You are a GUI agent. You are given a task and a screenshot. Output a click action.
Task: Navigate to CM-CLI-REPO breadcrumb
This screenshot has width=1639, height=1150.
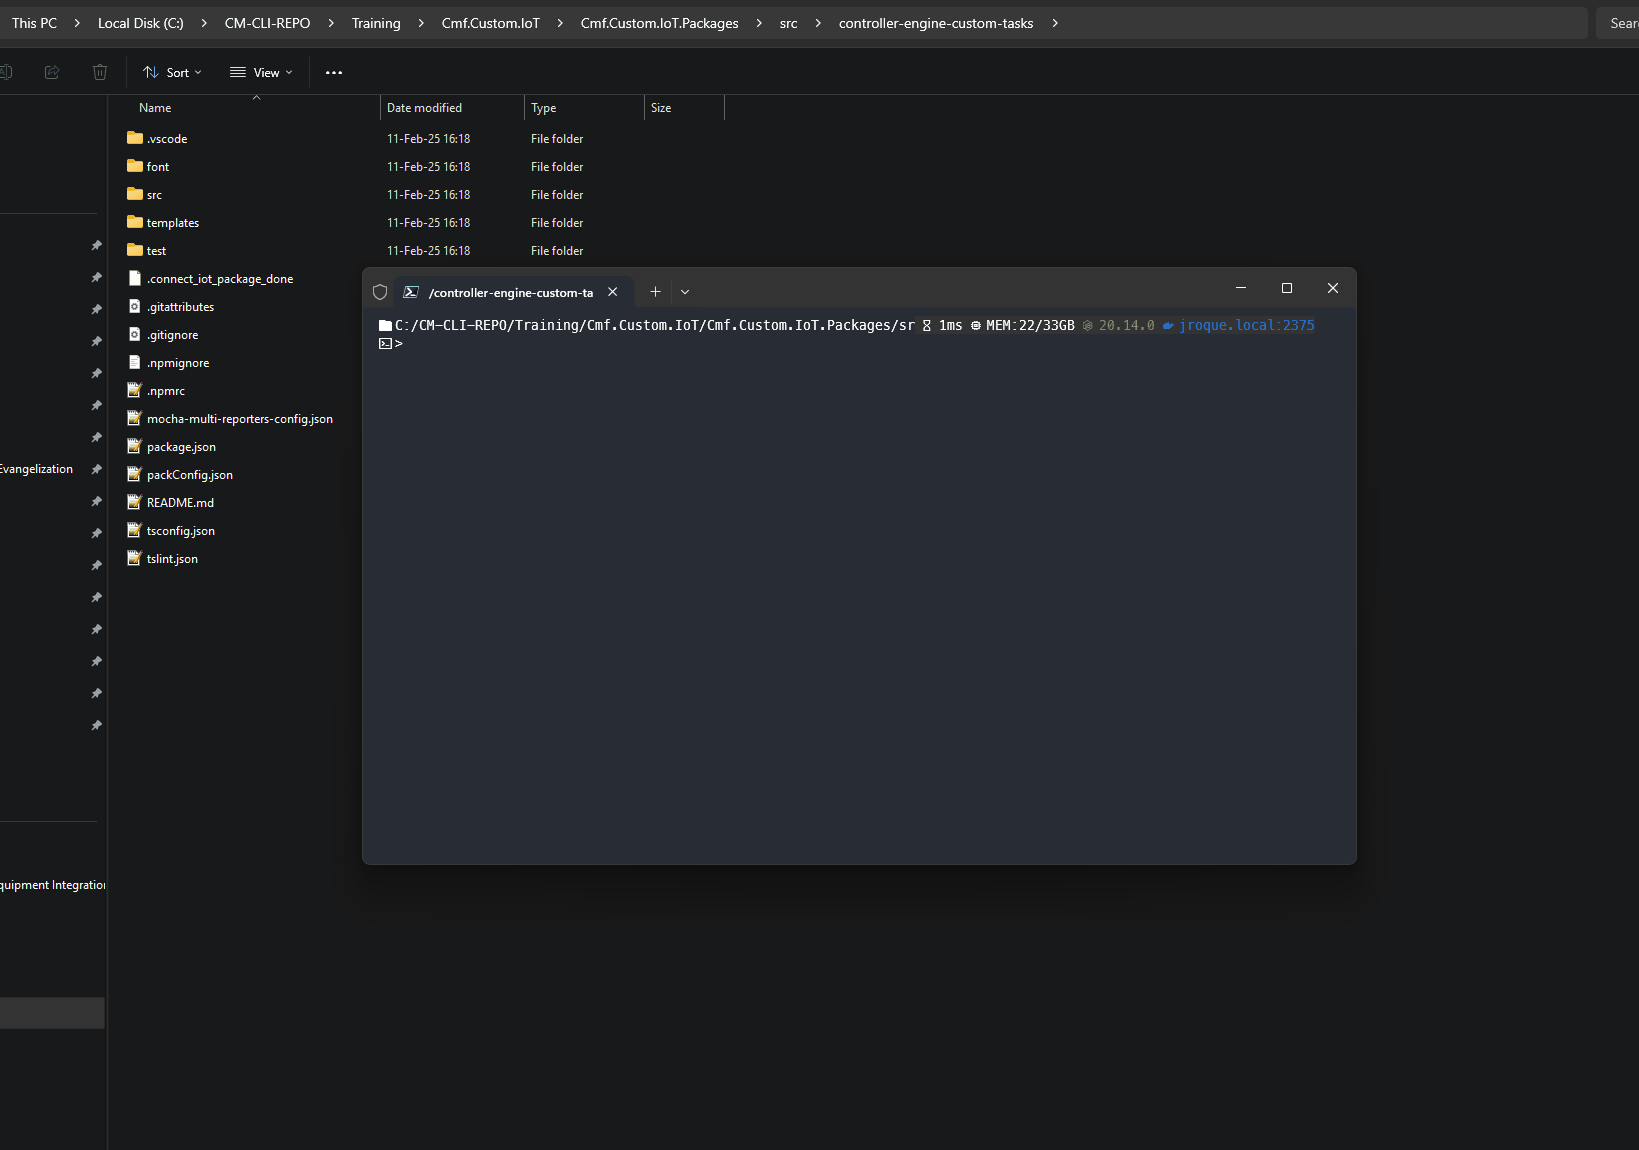tap(267, 23)
